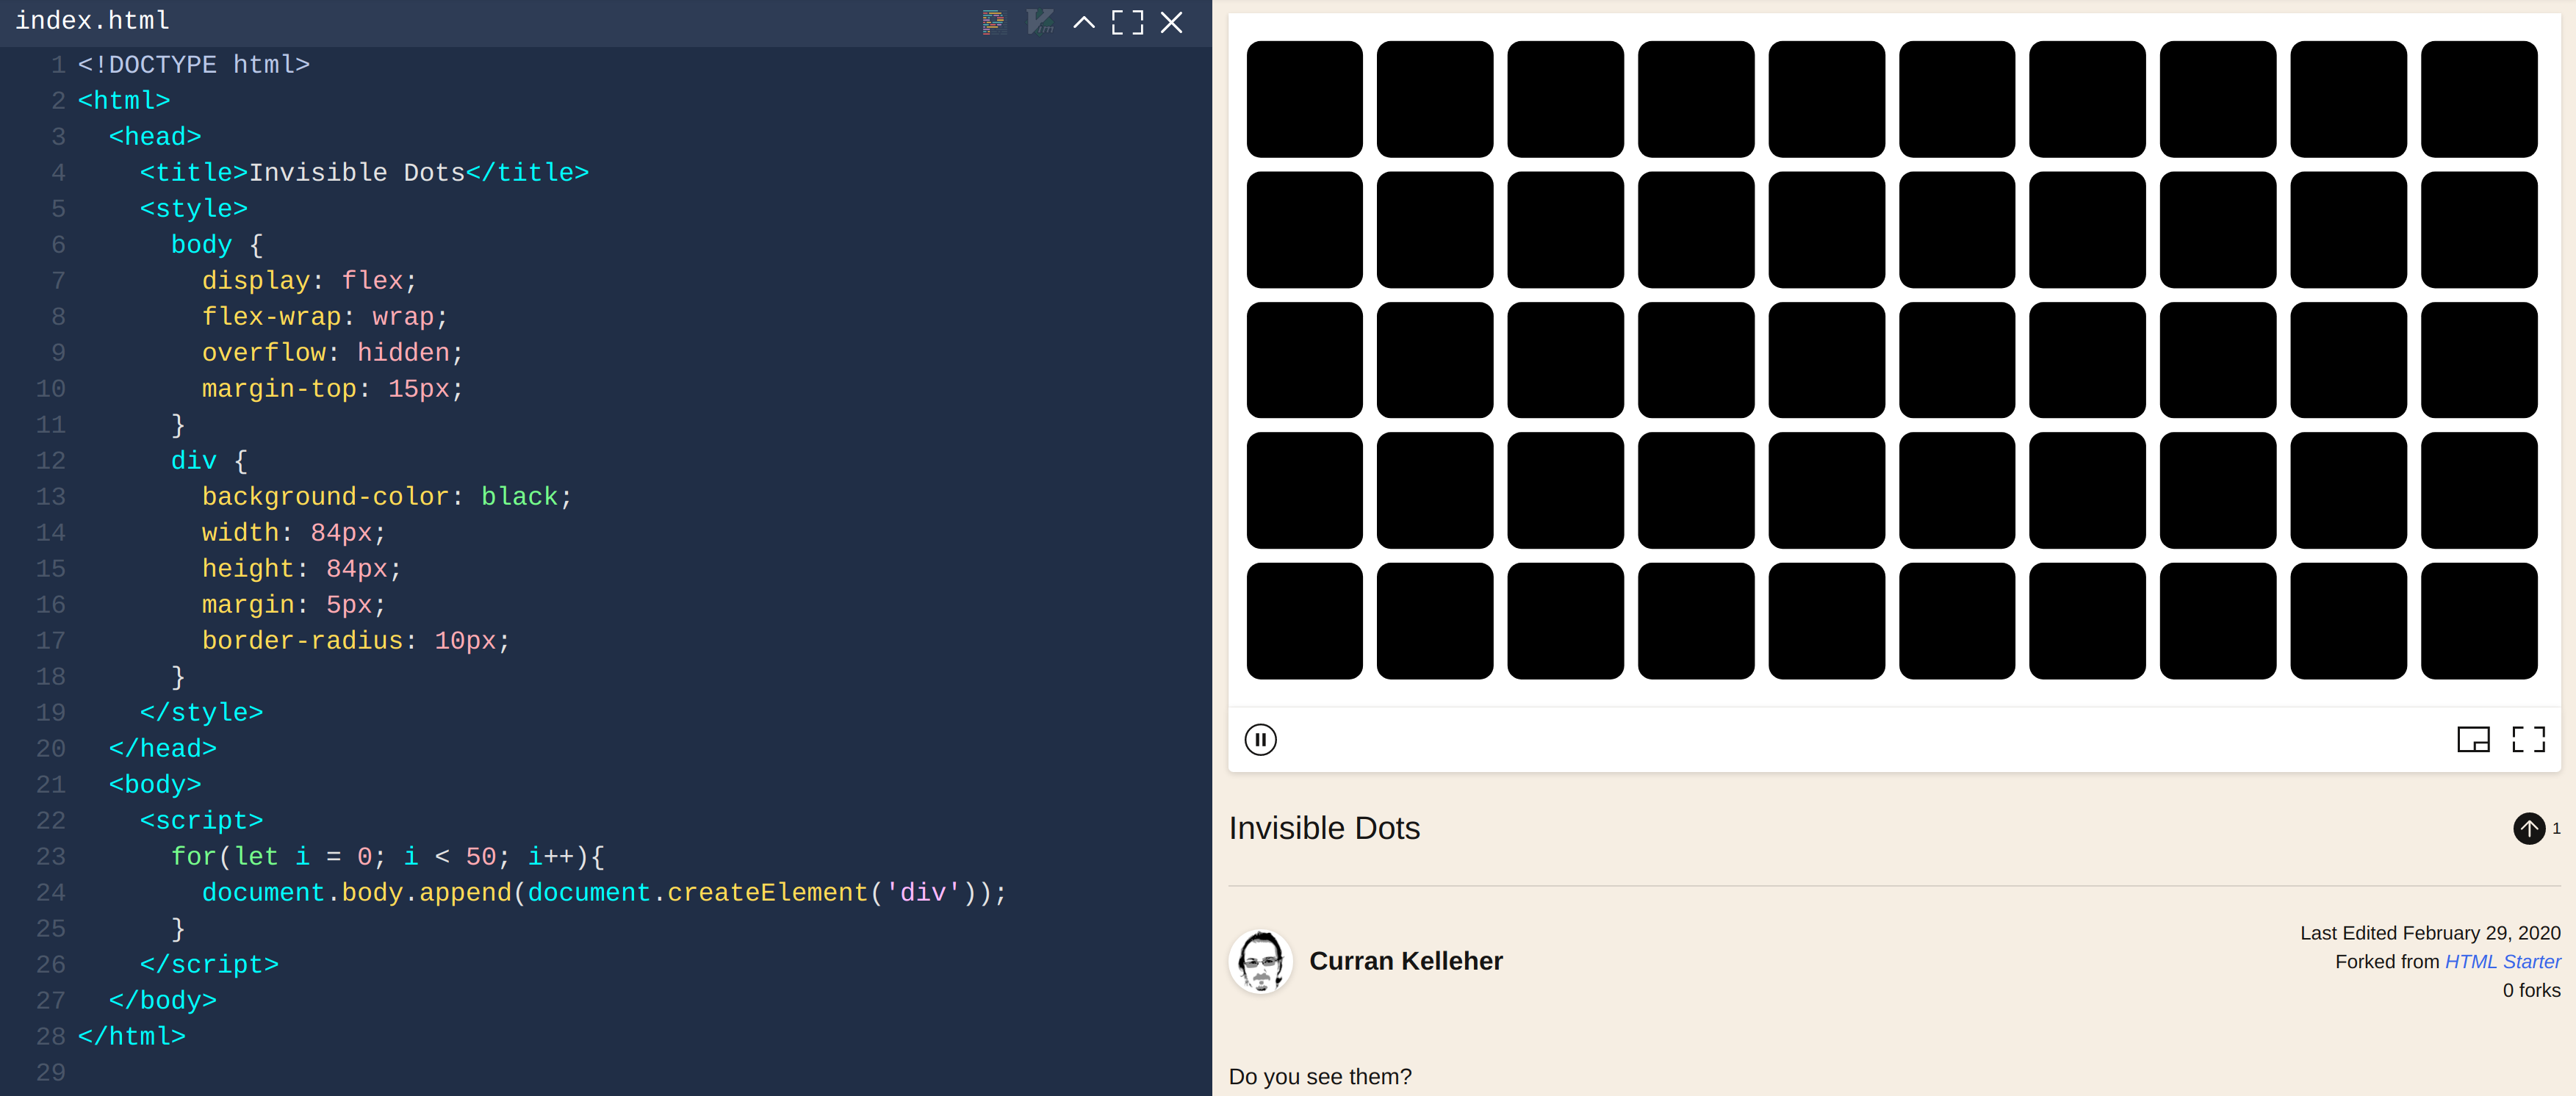2576x1096 pixels.
Task: Click line number 29 in gutter
Action: point(51,1073)
